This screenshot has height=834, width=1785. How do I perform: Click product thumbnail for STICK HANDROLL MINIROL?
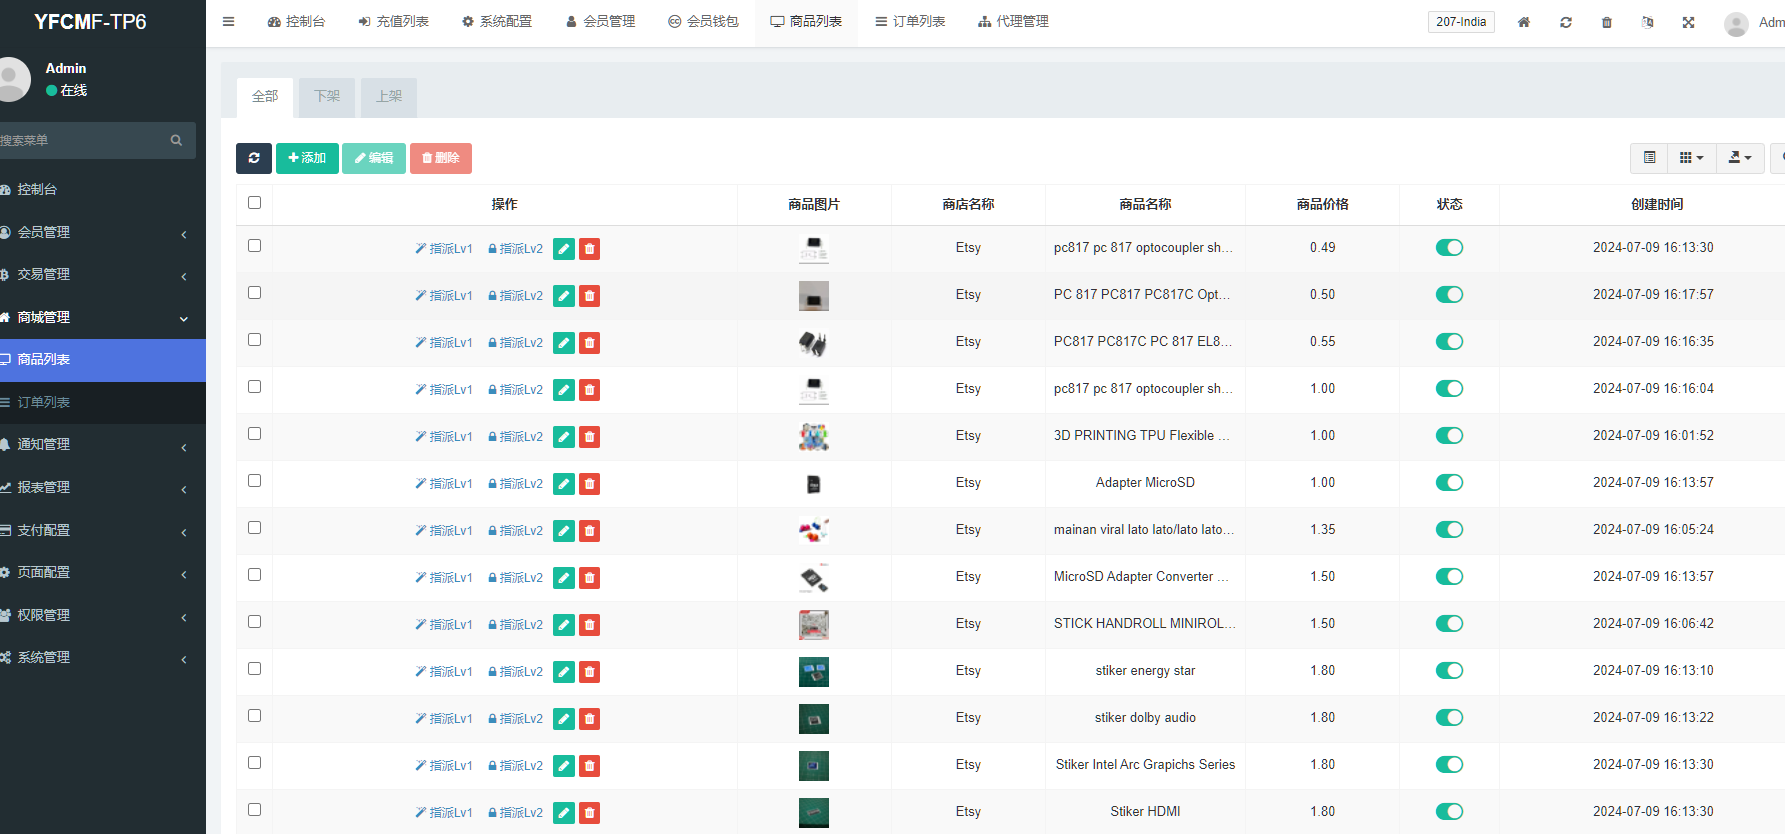coord(813,625)
